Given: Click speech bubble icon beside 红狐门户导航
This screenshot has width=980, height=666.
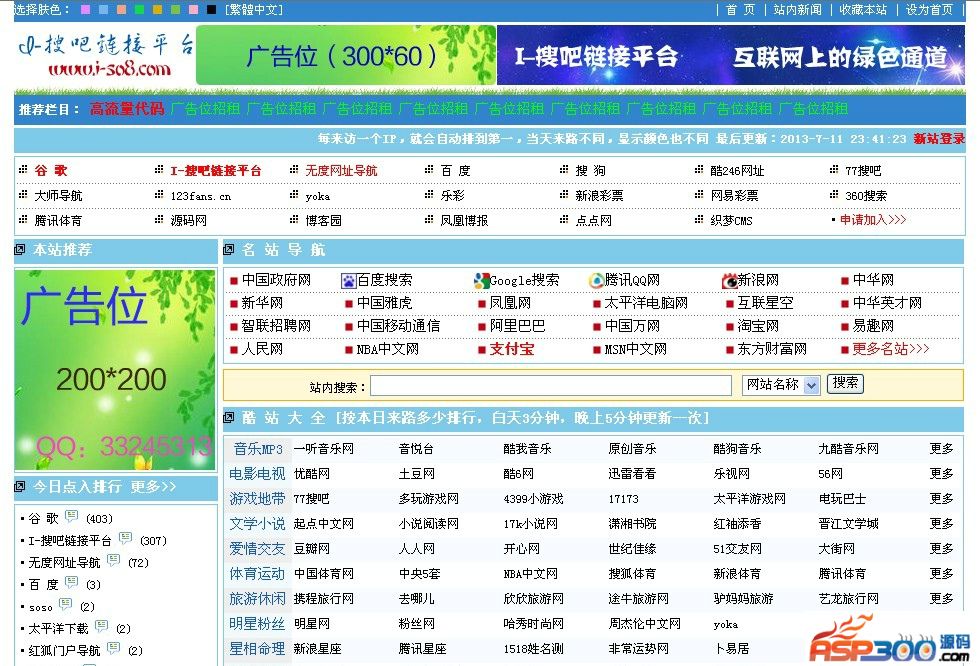Looking at the screenshot, I should click(114, 647).
